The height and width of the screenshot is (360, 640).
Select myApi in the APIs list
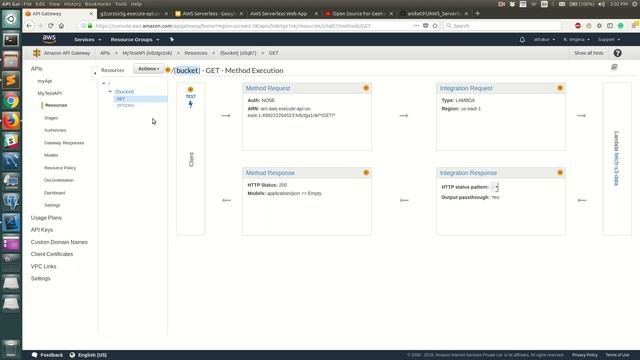[x=44, y=81]
